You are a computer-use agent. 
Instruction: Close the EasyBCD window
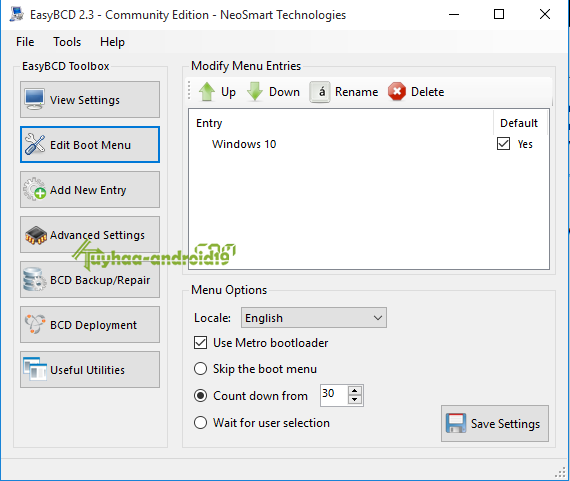545,15
